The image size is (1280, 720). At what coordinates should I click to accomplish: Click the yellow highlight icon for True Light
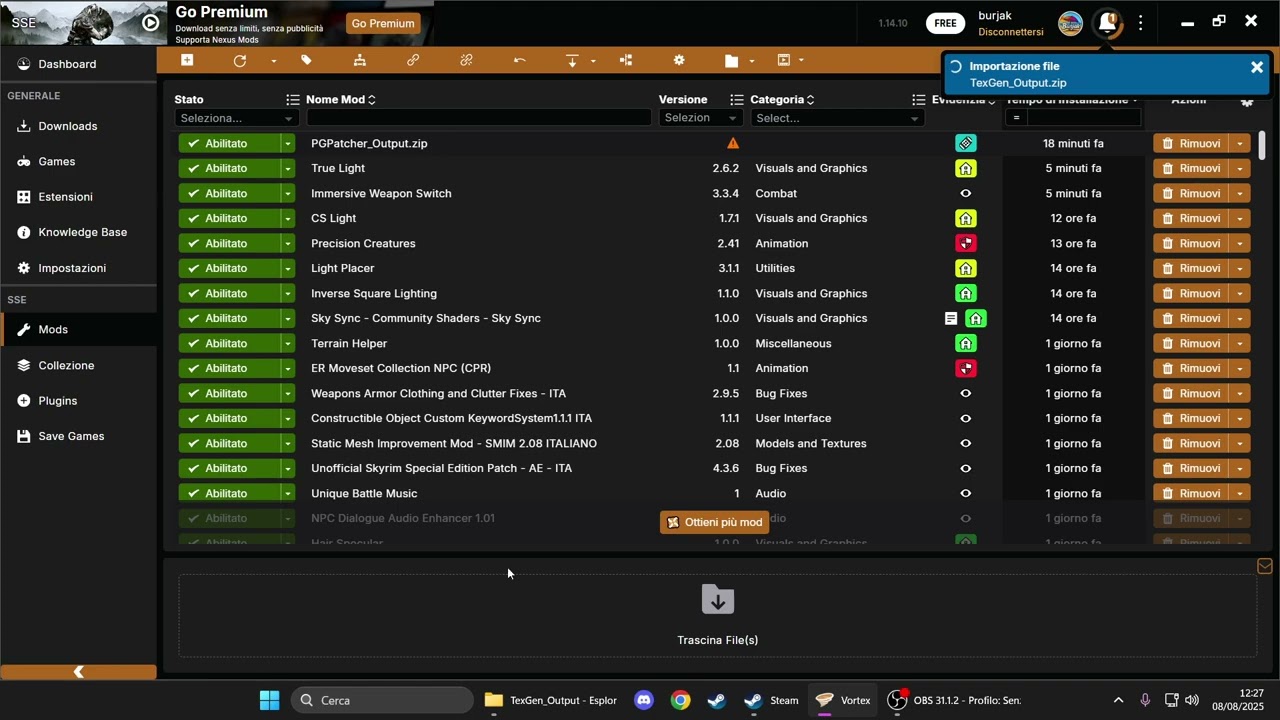click(x=965, y=168)
